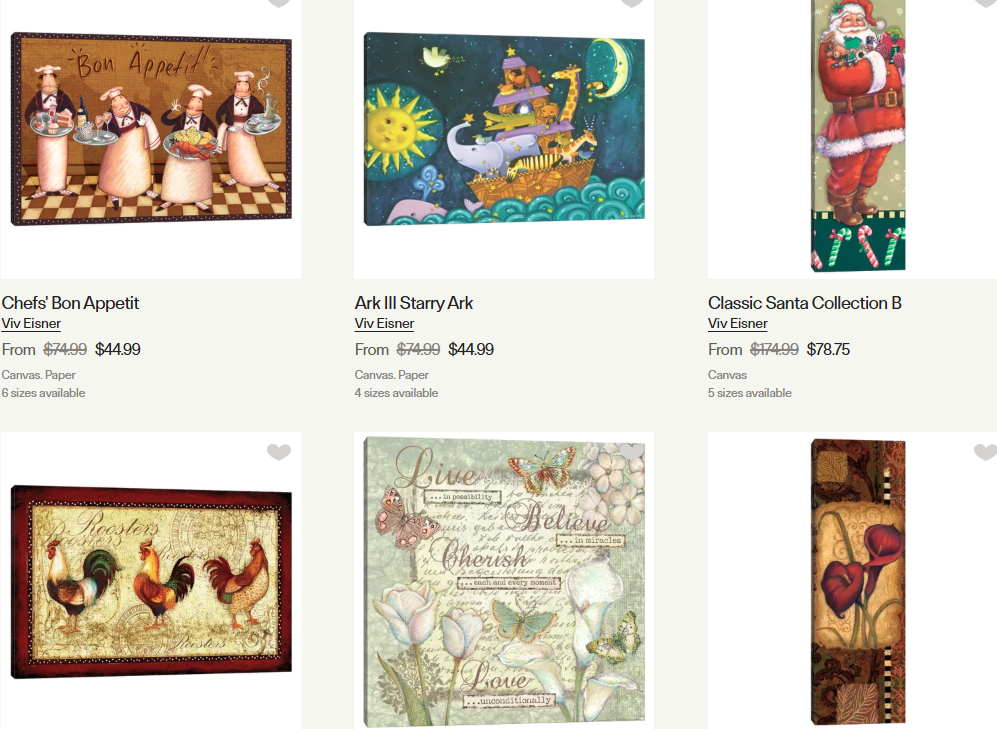Screen dimensions: 997x729
Task: Click heart icon above Ark III Starry Ark
Action: pos(631,3)
